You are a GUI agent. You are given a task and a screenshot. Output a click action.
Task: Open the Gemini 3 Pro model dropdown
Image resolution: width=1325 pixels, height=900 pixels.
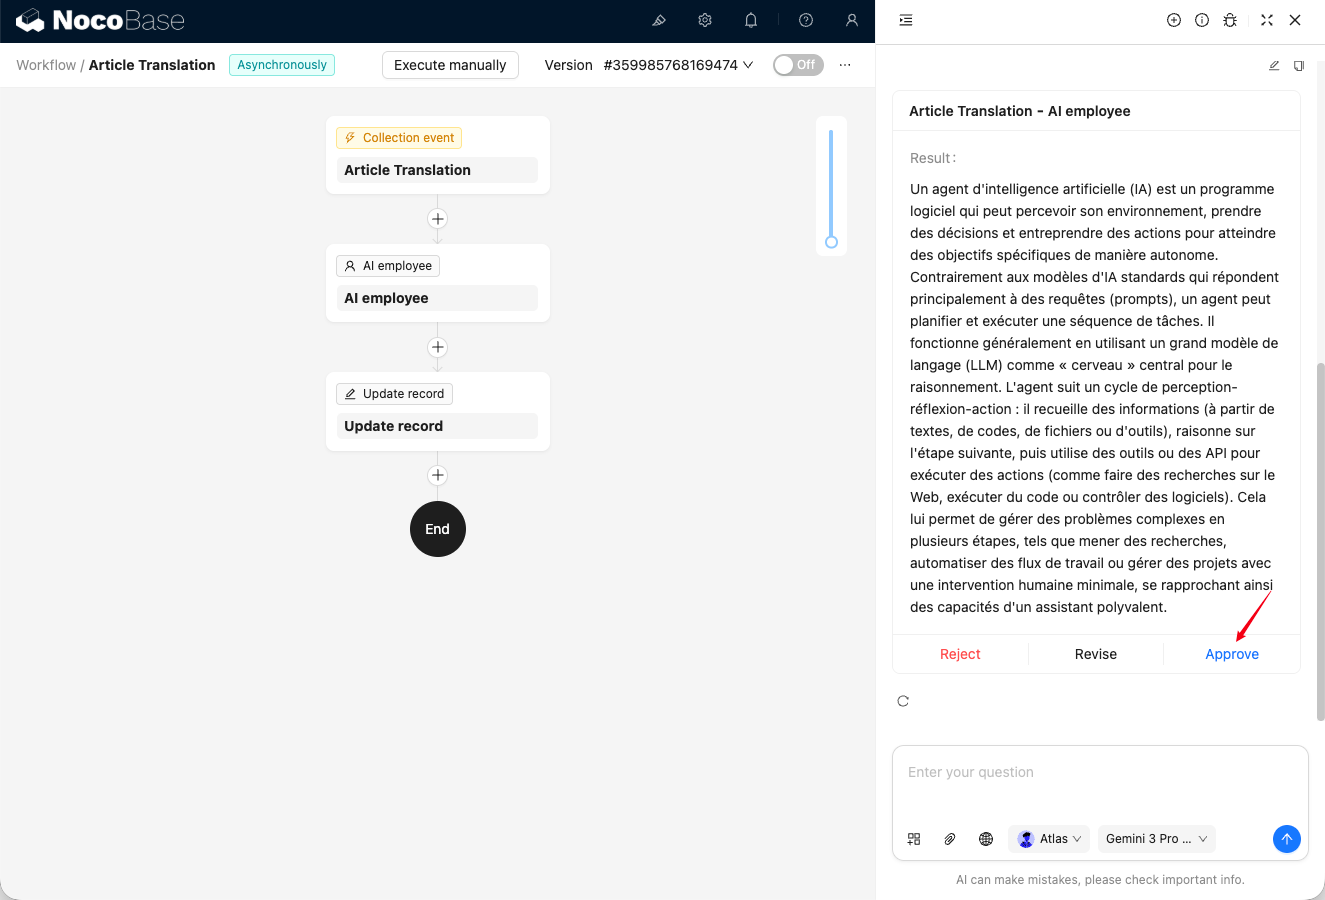1156,839
